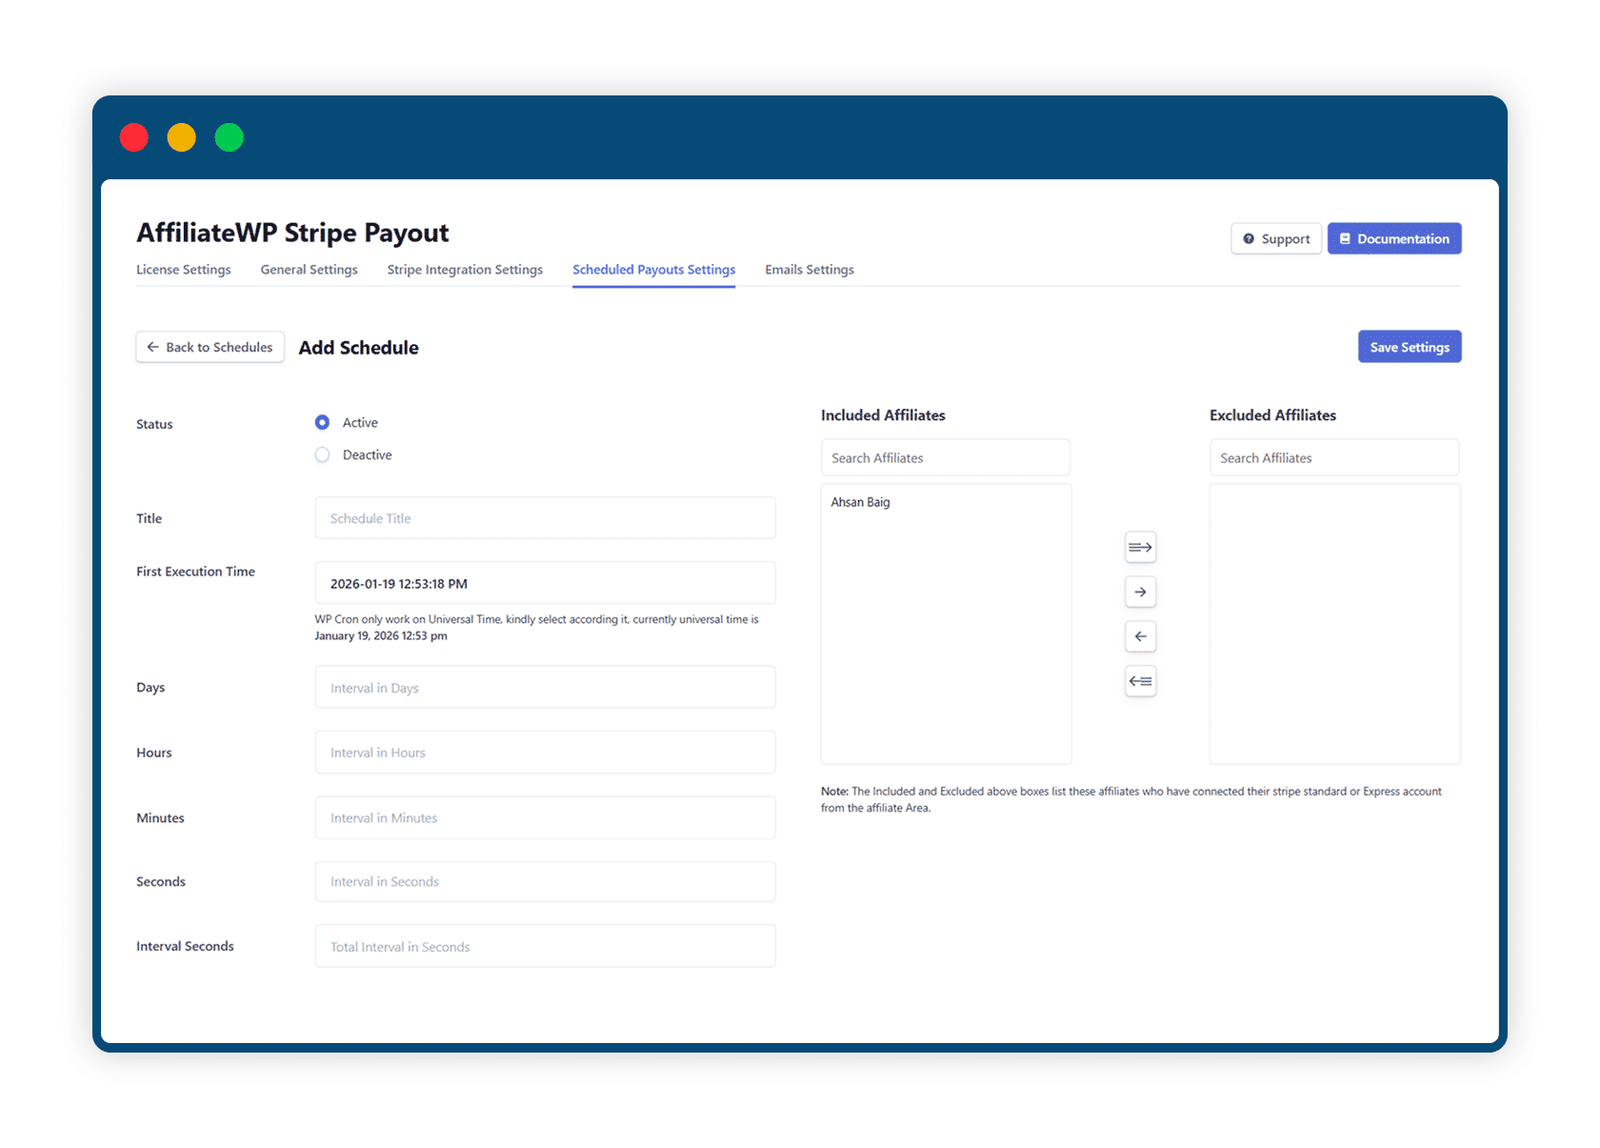Go to Emails Settings tab
1600x1148 pixels.
[x=809, y=270]
